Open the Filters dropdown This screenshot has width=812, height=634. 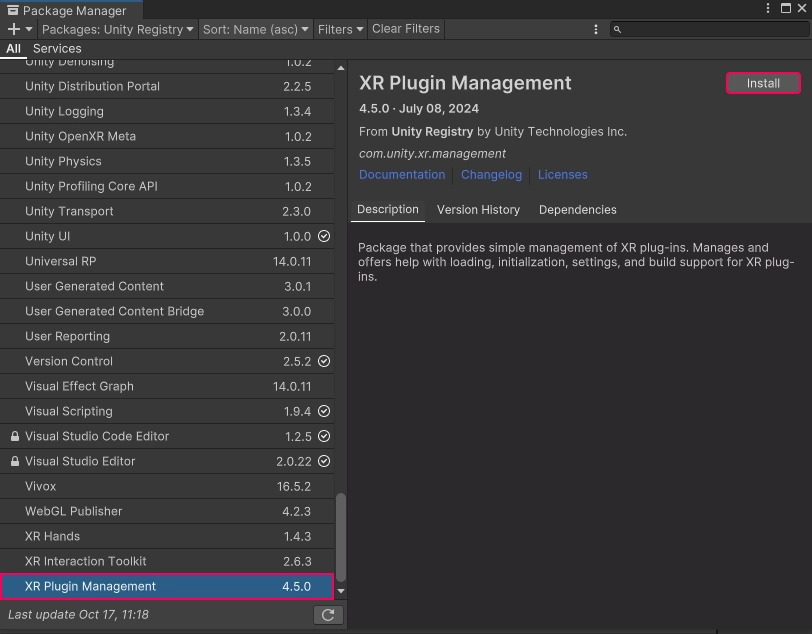click(340, 29)
